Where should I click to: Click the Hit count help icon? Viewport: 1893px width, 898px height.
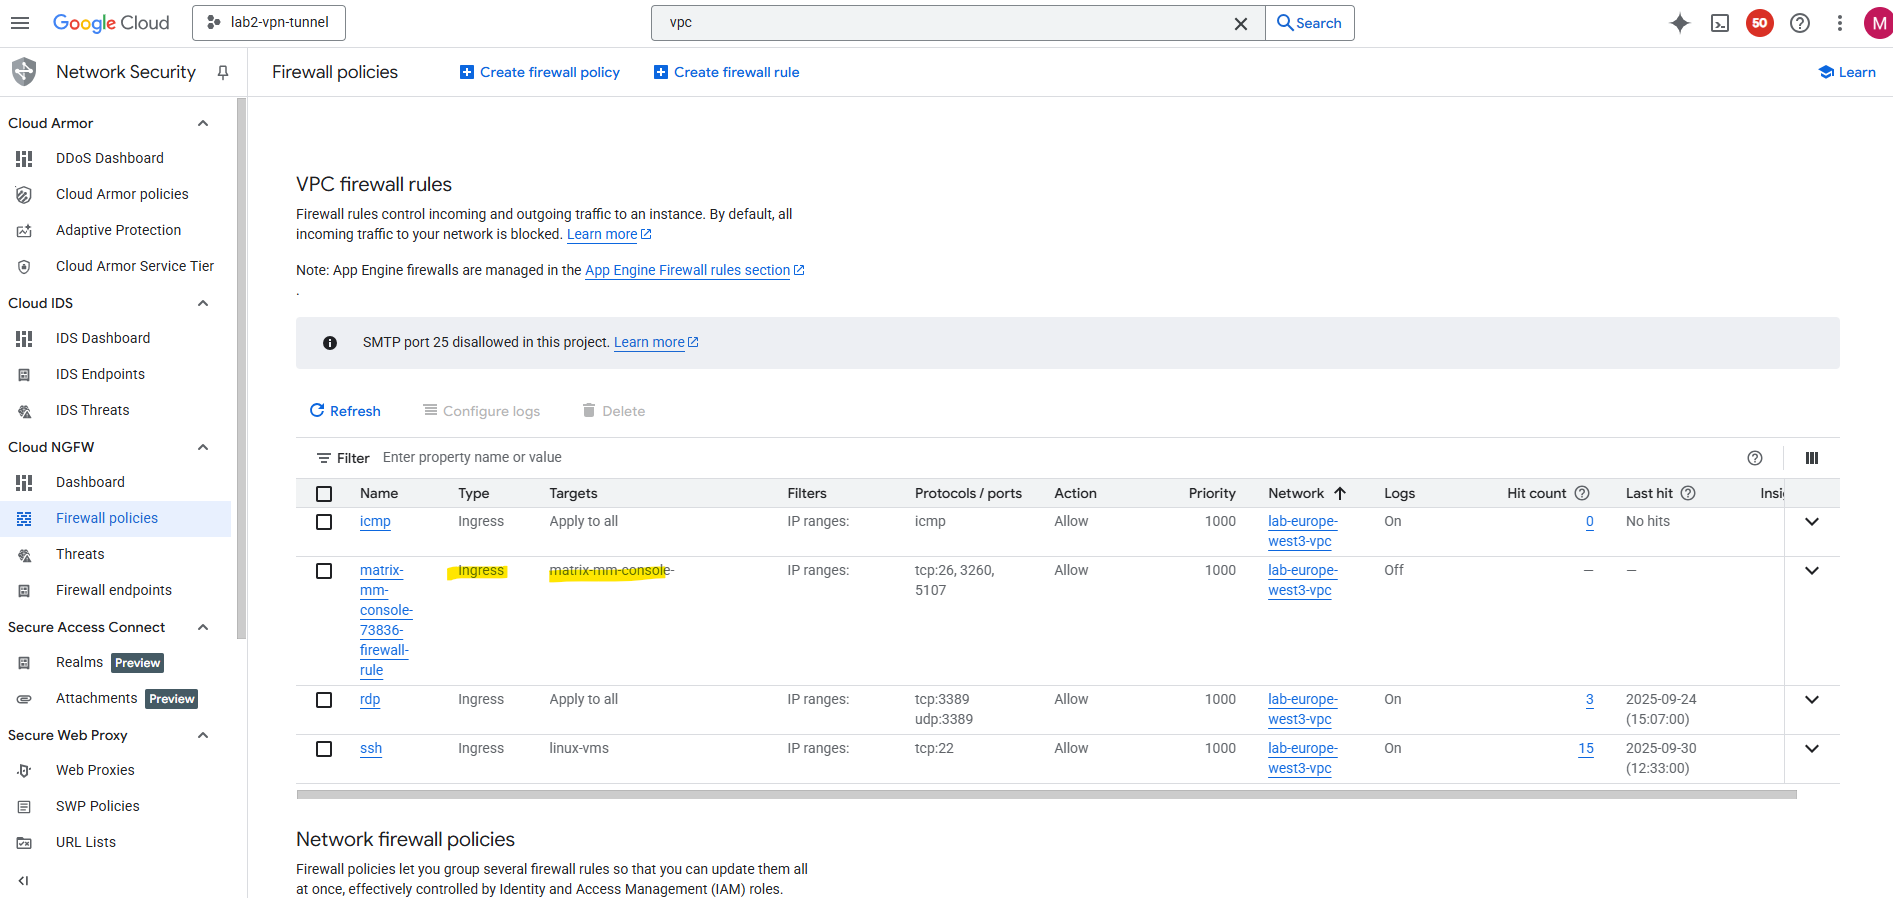[1582, 493]
